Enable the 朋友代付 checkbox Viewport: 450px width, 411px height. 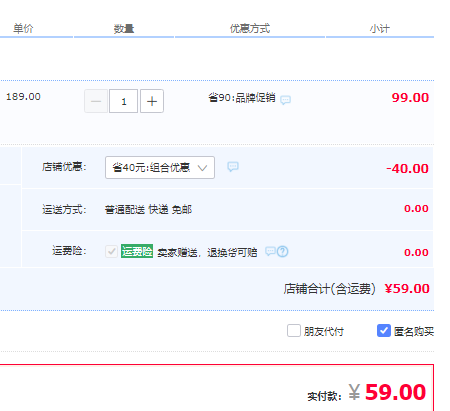[294, 331]
